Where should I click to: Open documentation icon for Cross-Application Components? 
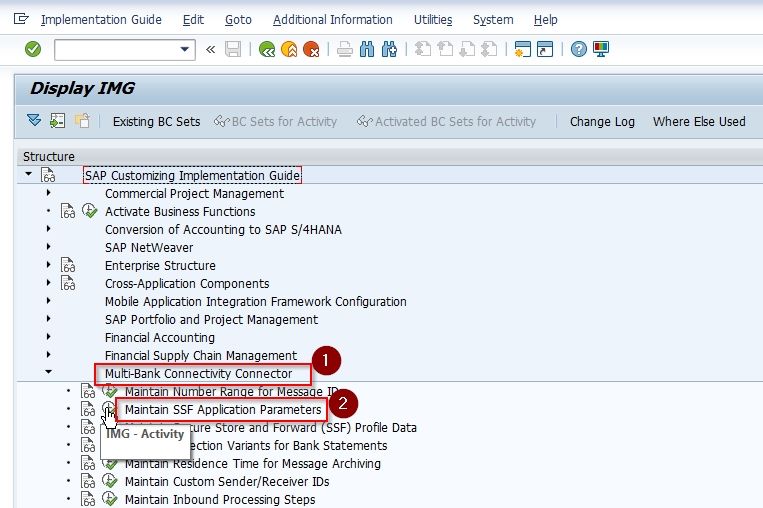click(x=68, y=283)
